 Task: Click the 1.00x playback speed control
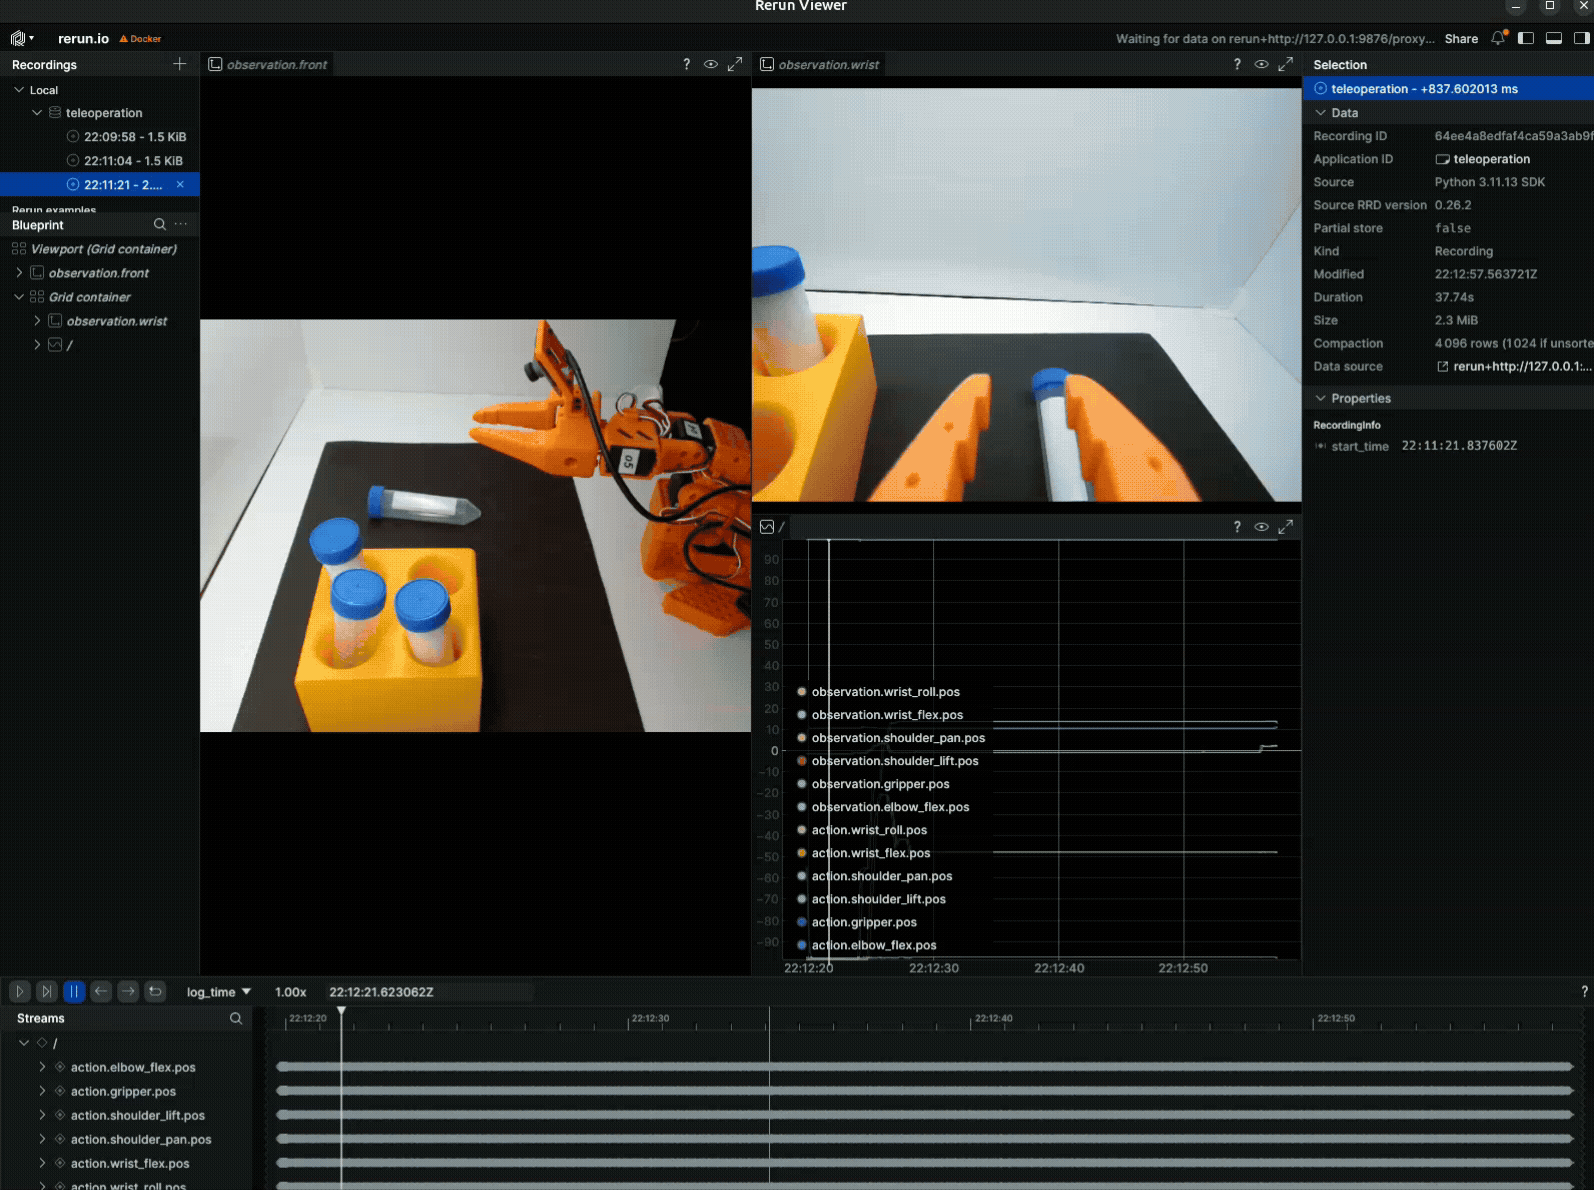click(x=291, y=992)
